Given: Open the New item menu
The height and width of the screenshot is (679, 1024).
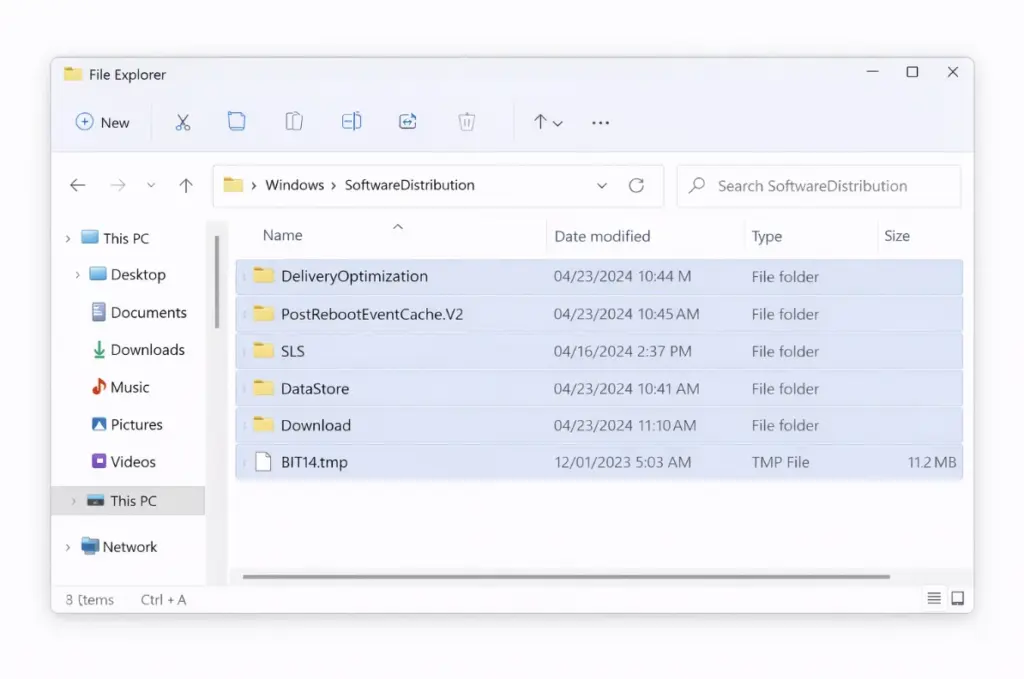Looking at the screenshot, I should click(x=103, y=122).
